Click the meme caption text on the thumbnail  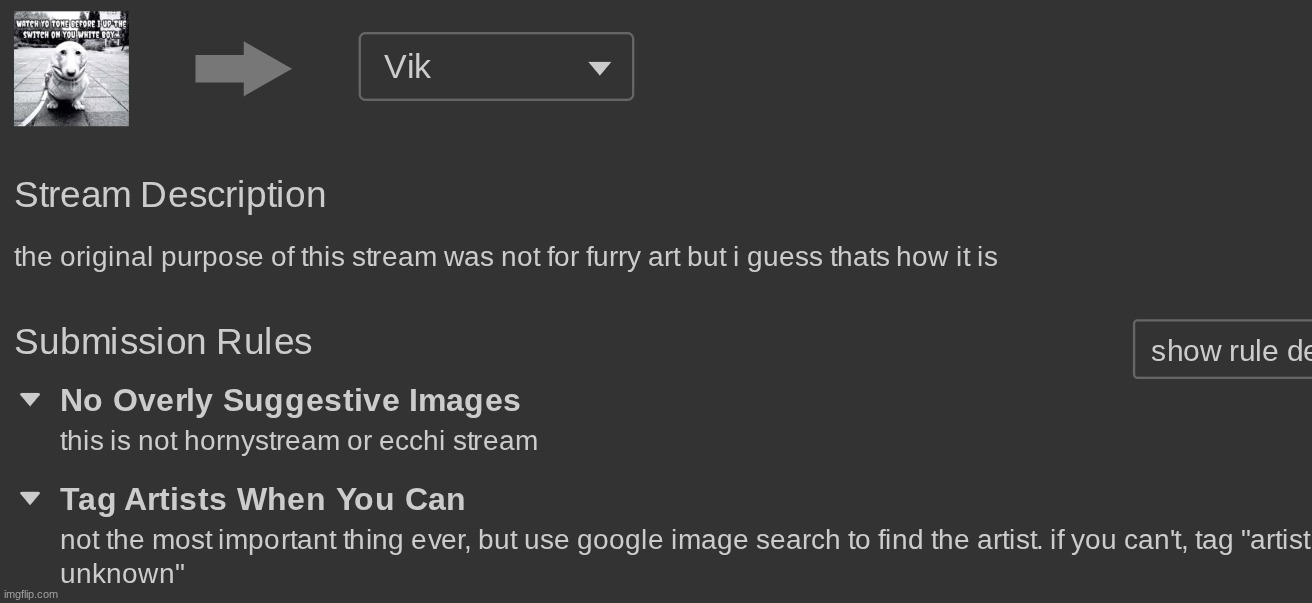pos(71,27)
